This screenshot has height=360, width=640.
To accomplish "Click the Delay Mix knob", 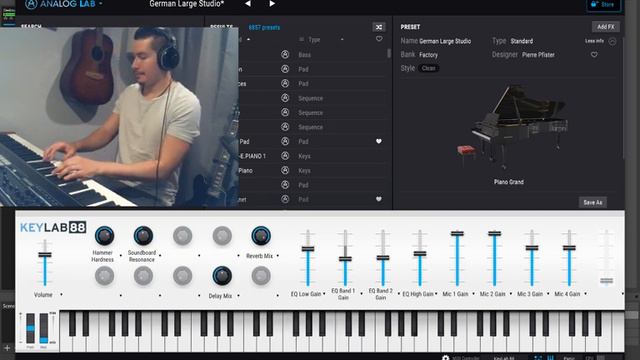I will [222, 276].
